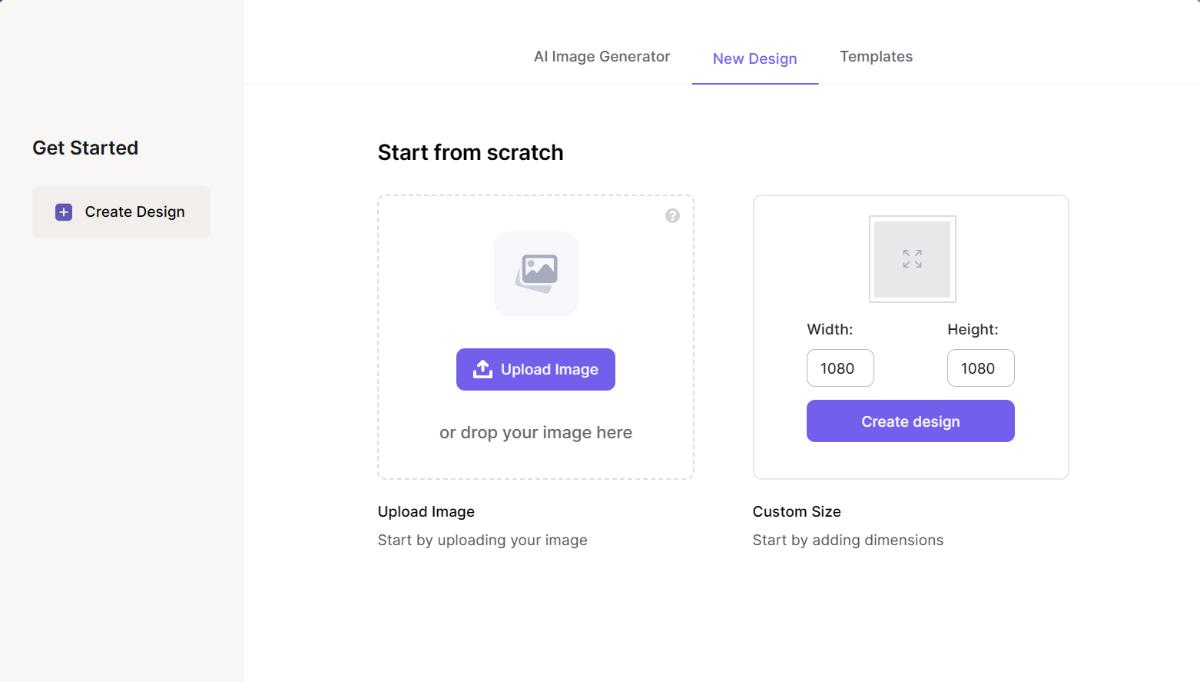Focus the Width input field
This screenshot has height=682, width=1200.
(840, 368)
